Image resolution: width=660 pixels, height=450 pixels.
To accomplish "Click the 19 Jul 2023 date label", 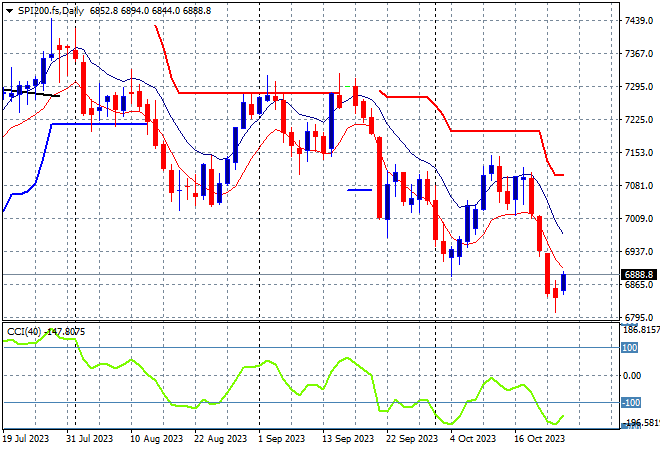I will click(26, 439).
